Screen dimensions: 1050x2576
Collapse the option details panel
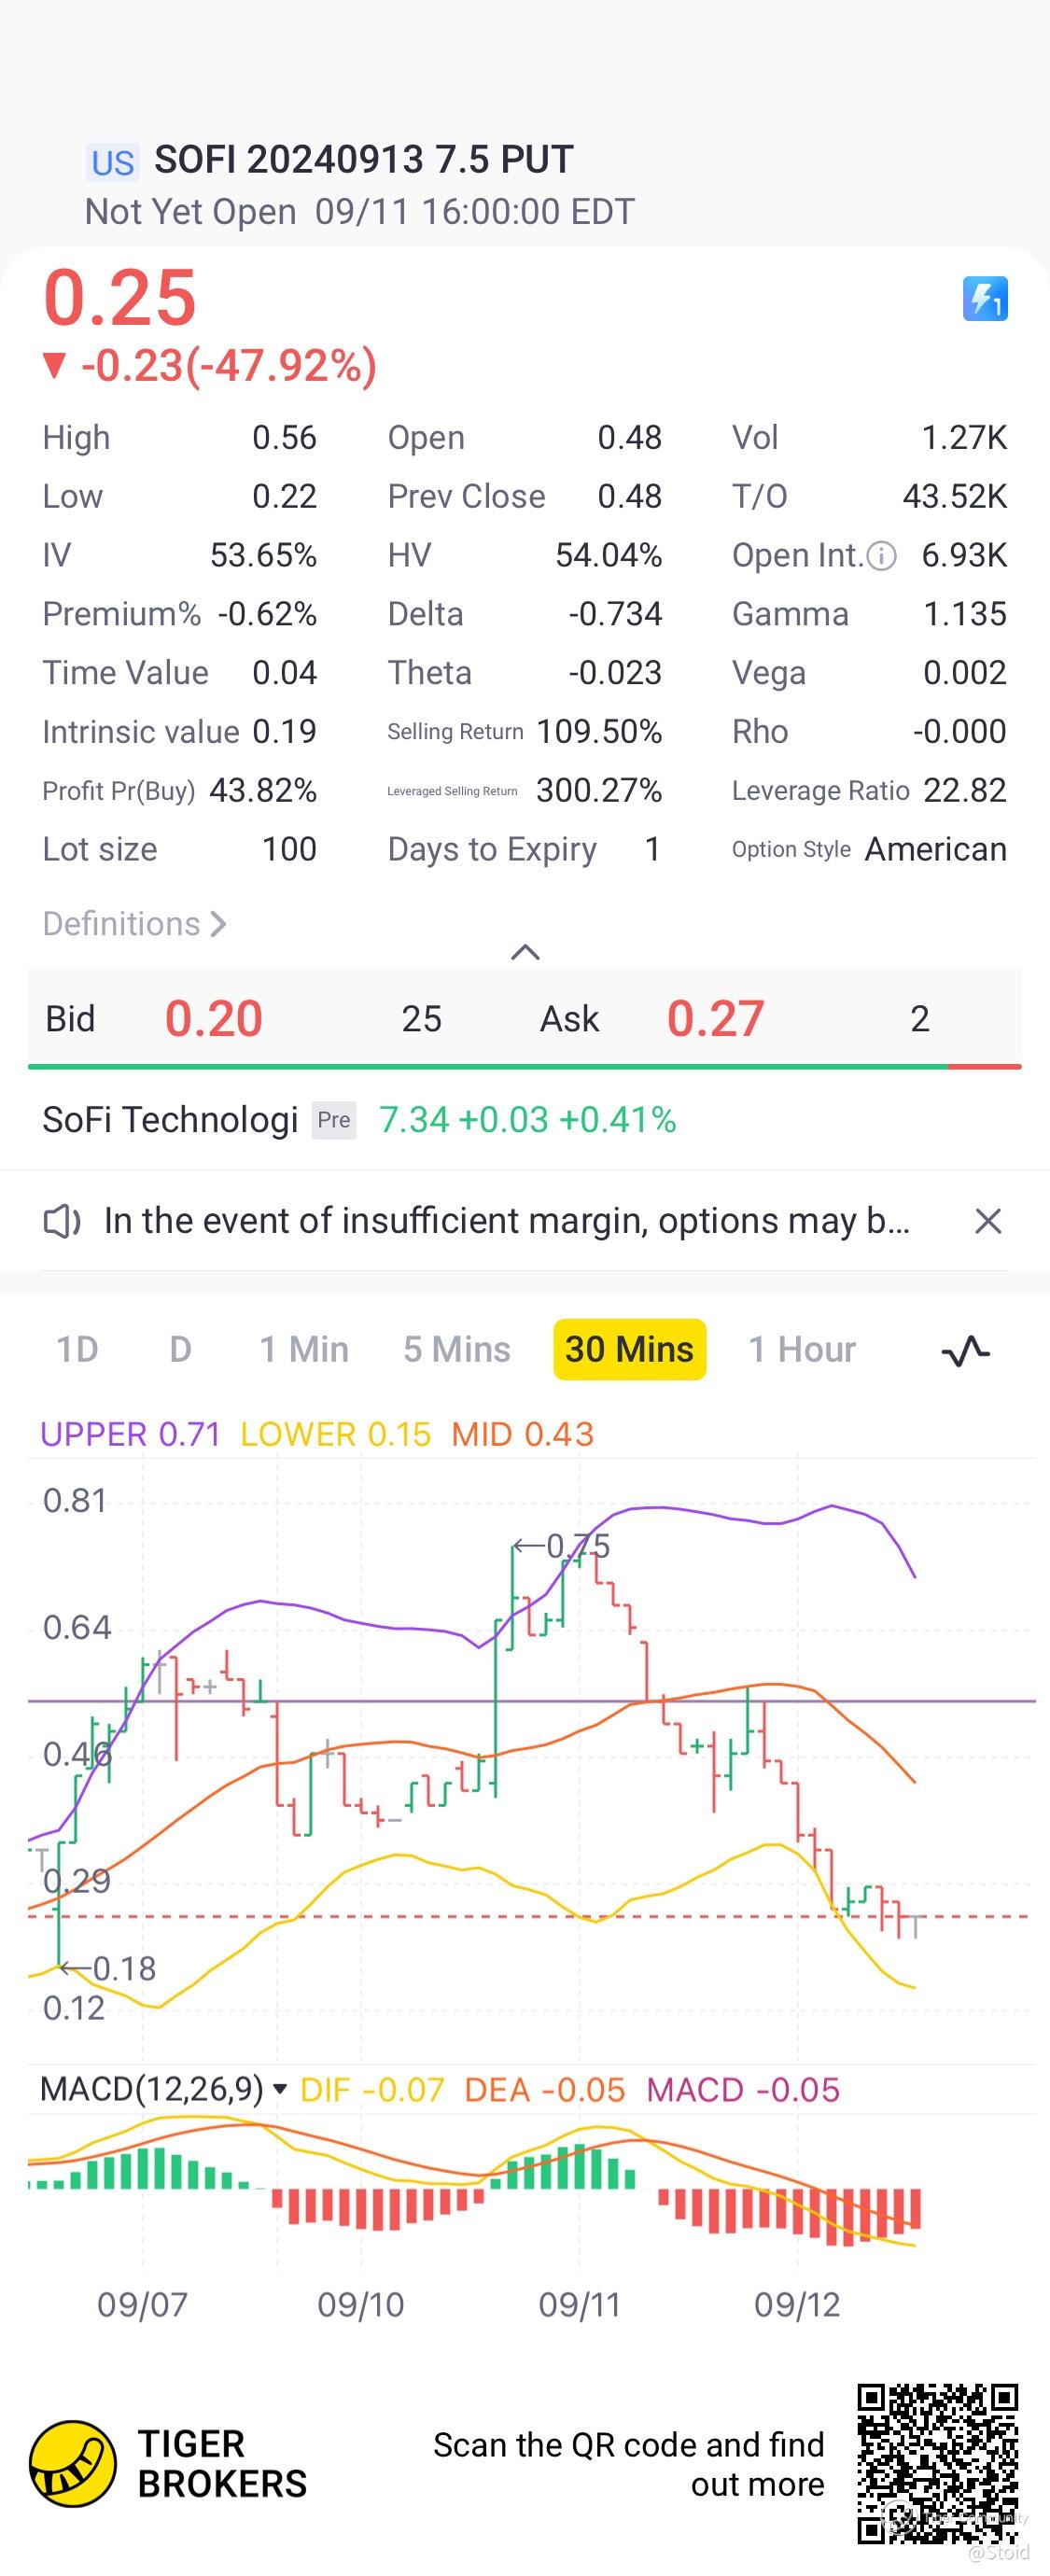point(525,951)
